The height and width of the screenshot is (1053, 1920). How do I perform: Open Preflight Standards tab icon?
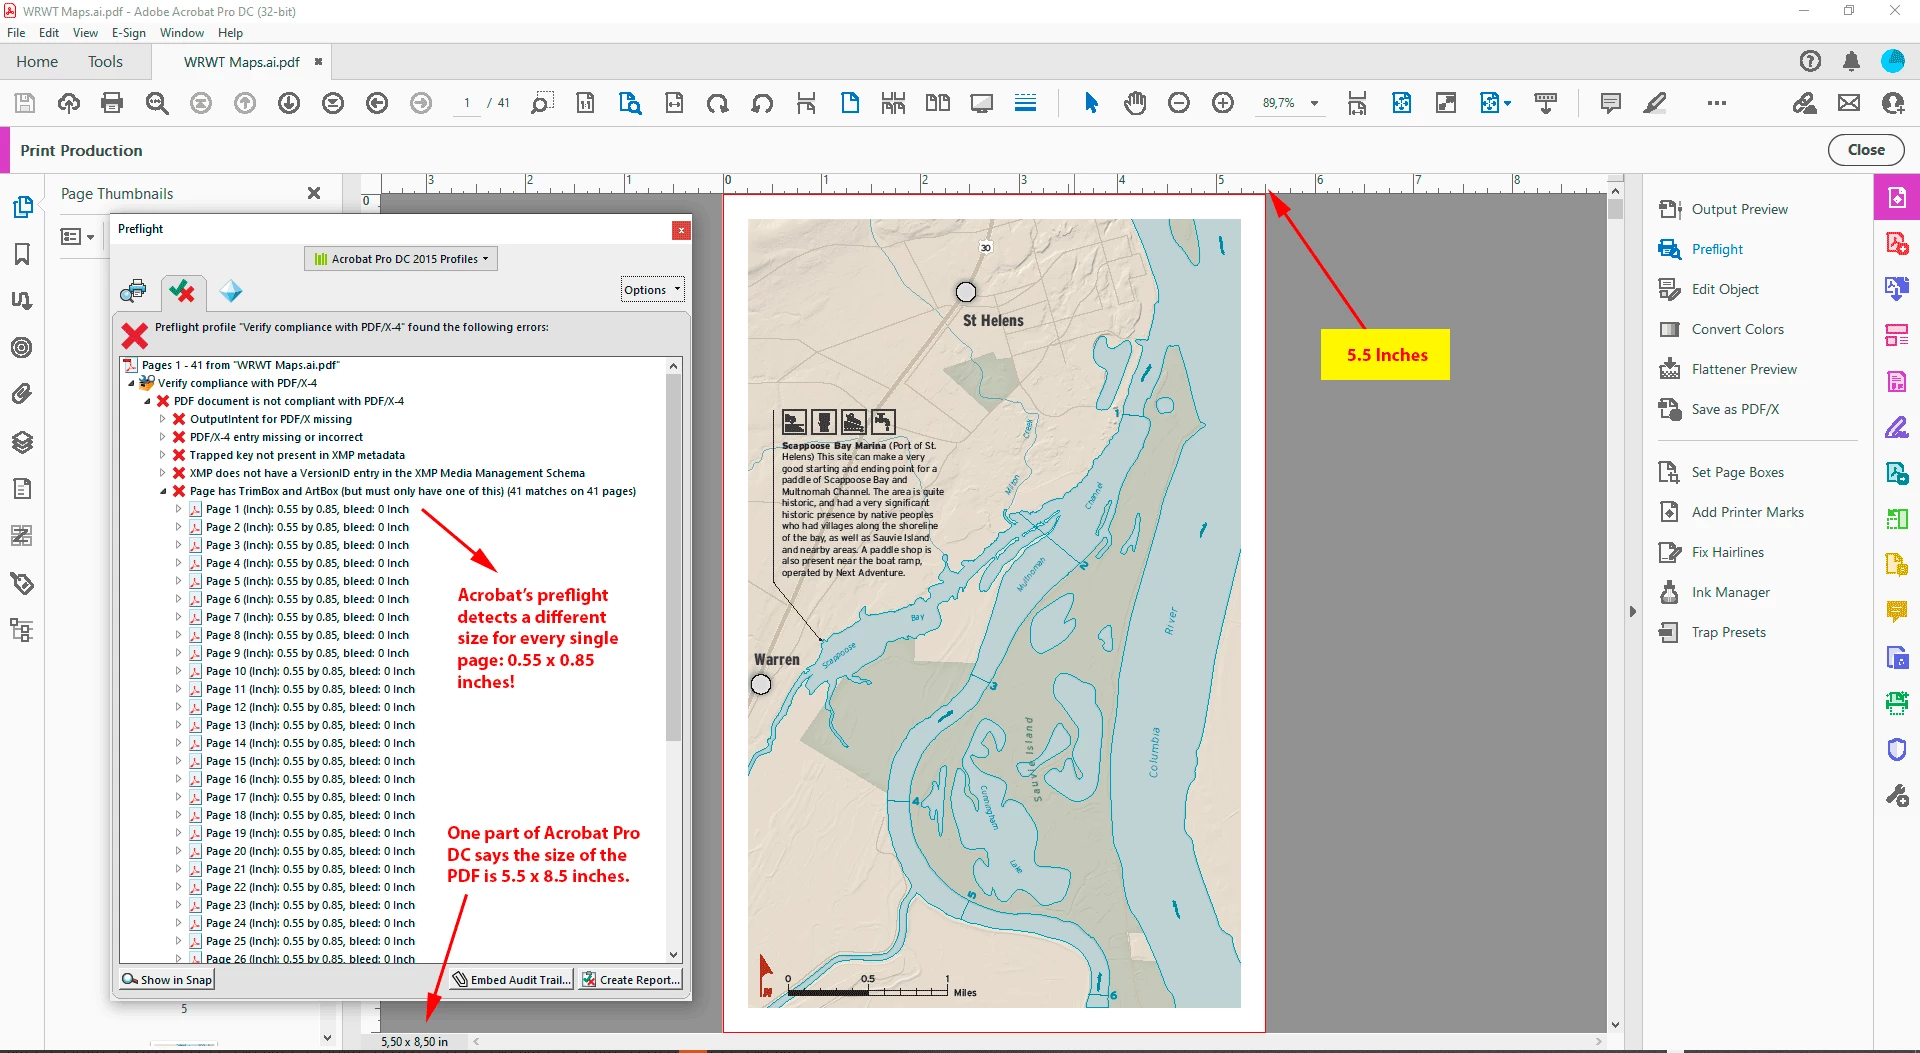pos(231,291)
